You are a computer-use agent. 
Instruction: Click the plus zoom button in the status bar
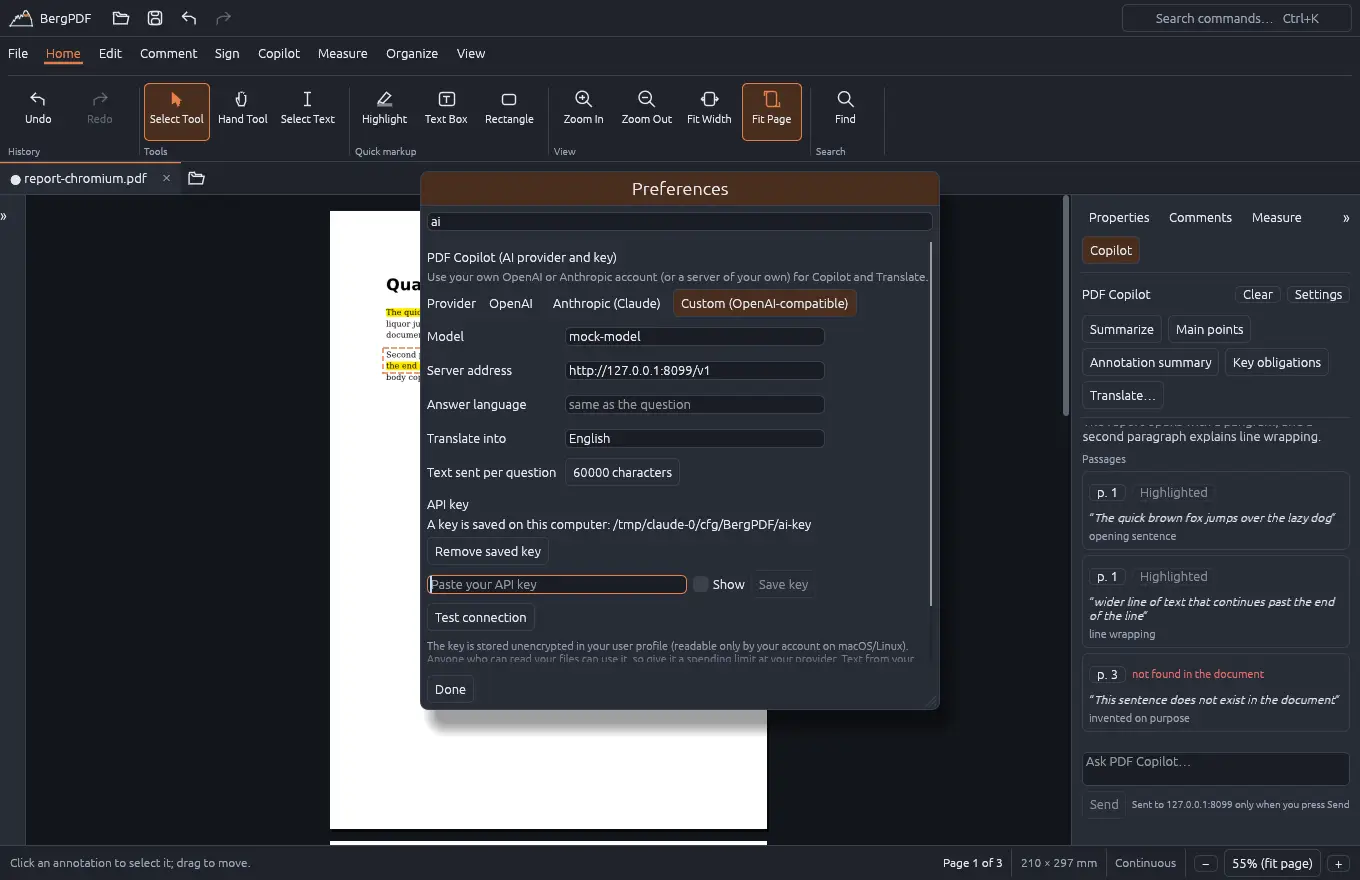pyautogui.click(x=1338, y=863)
